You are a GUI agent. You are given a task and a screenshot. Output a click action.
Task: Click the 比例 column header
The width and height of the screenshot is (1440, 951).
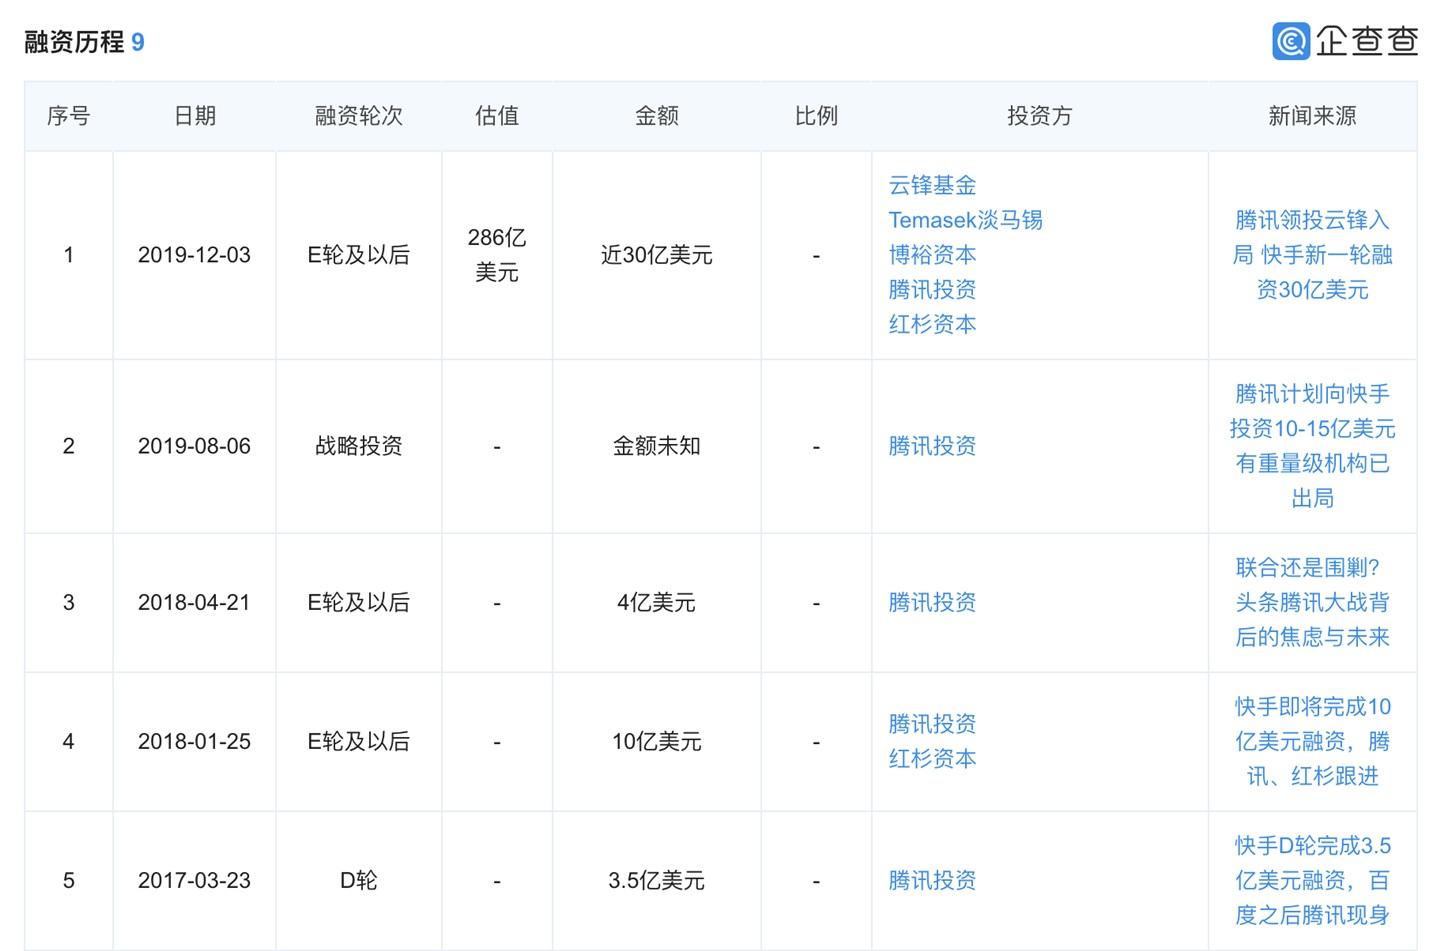point(816,116)
